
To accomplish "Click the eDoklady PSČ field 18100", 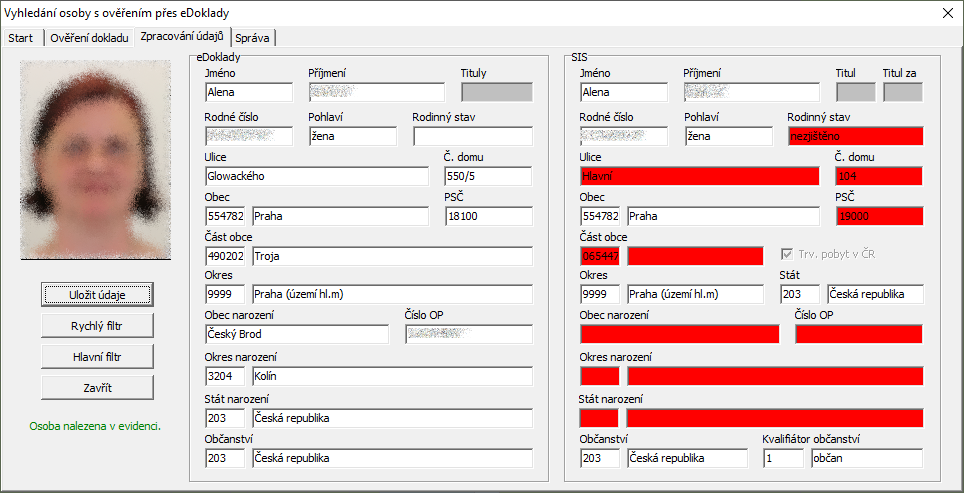I will coord(488,216).
